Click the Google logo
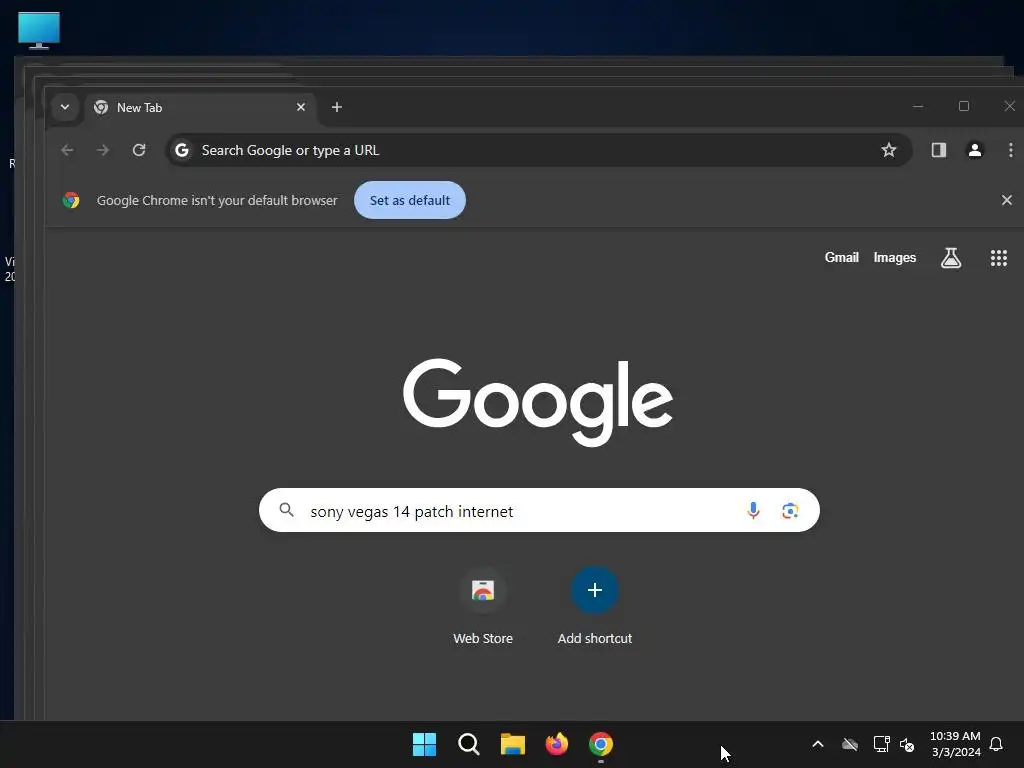This screenshot has height=768, width=1024. [x=537, y=401]
